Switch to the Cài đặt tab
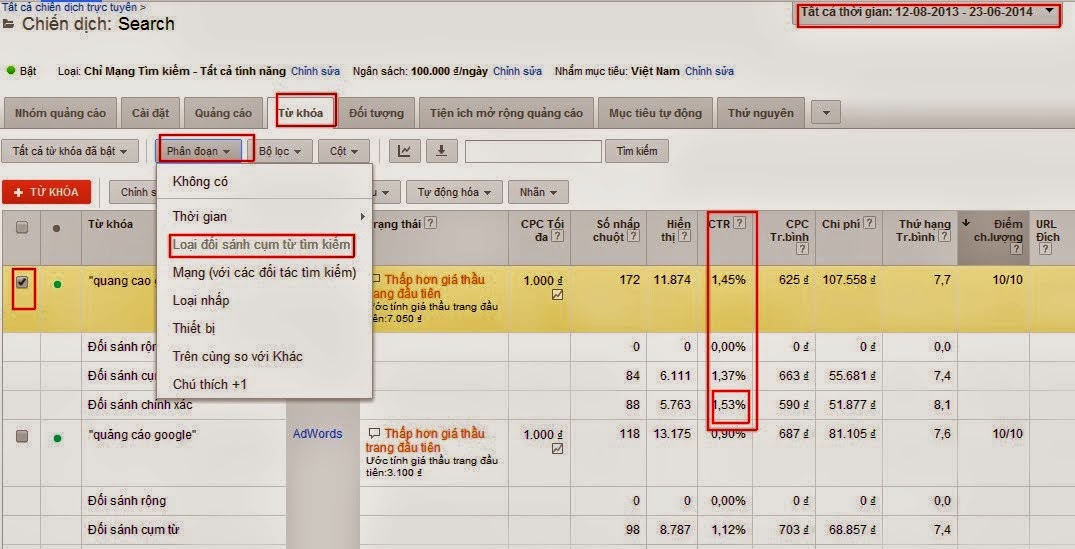 (x=150, y=113)
